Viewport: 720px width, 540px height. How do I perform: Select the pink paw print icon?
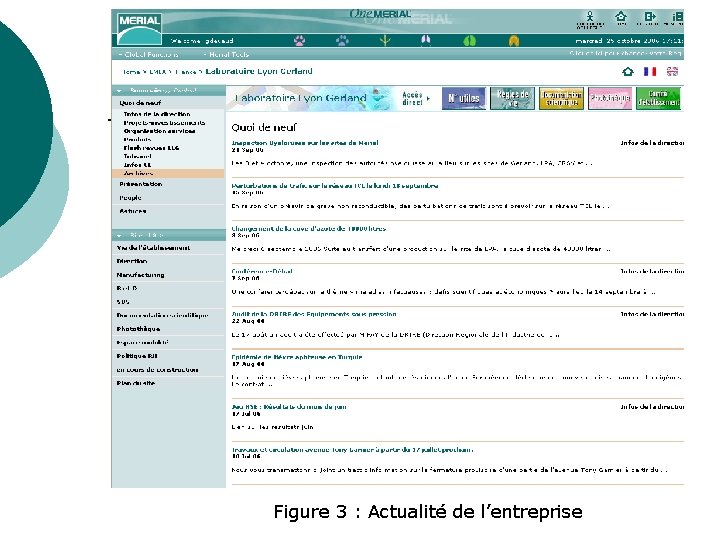coord(299,41)
